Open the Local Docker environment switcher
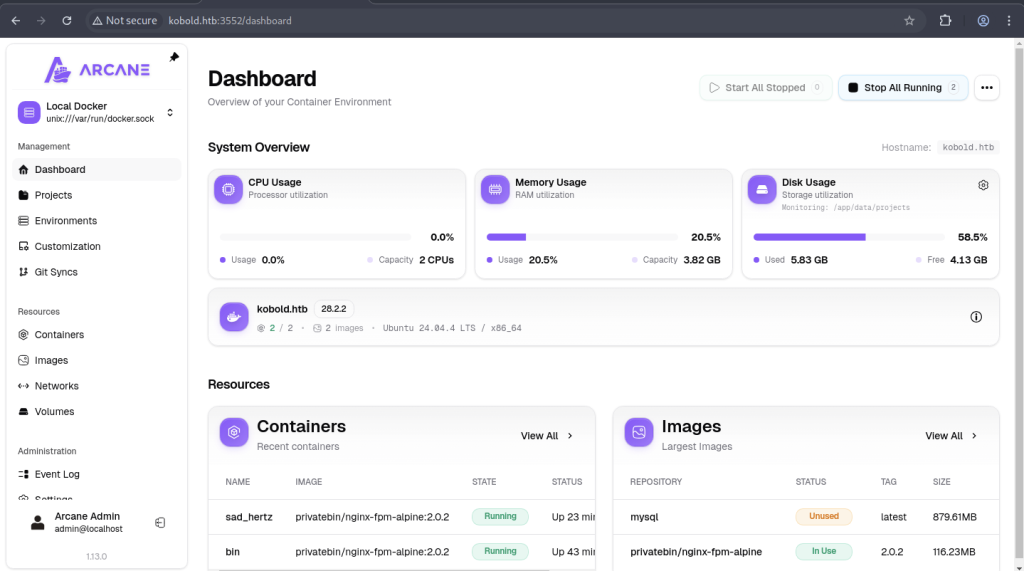 (97, 112)
